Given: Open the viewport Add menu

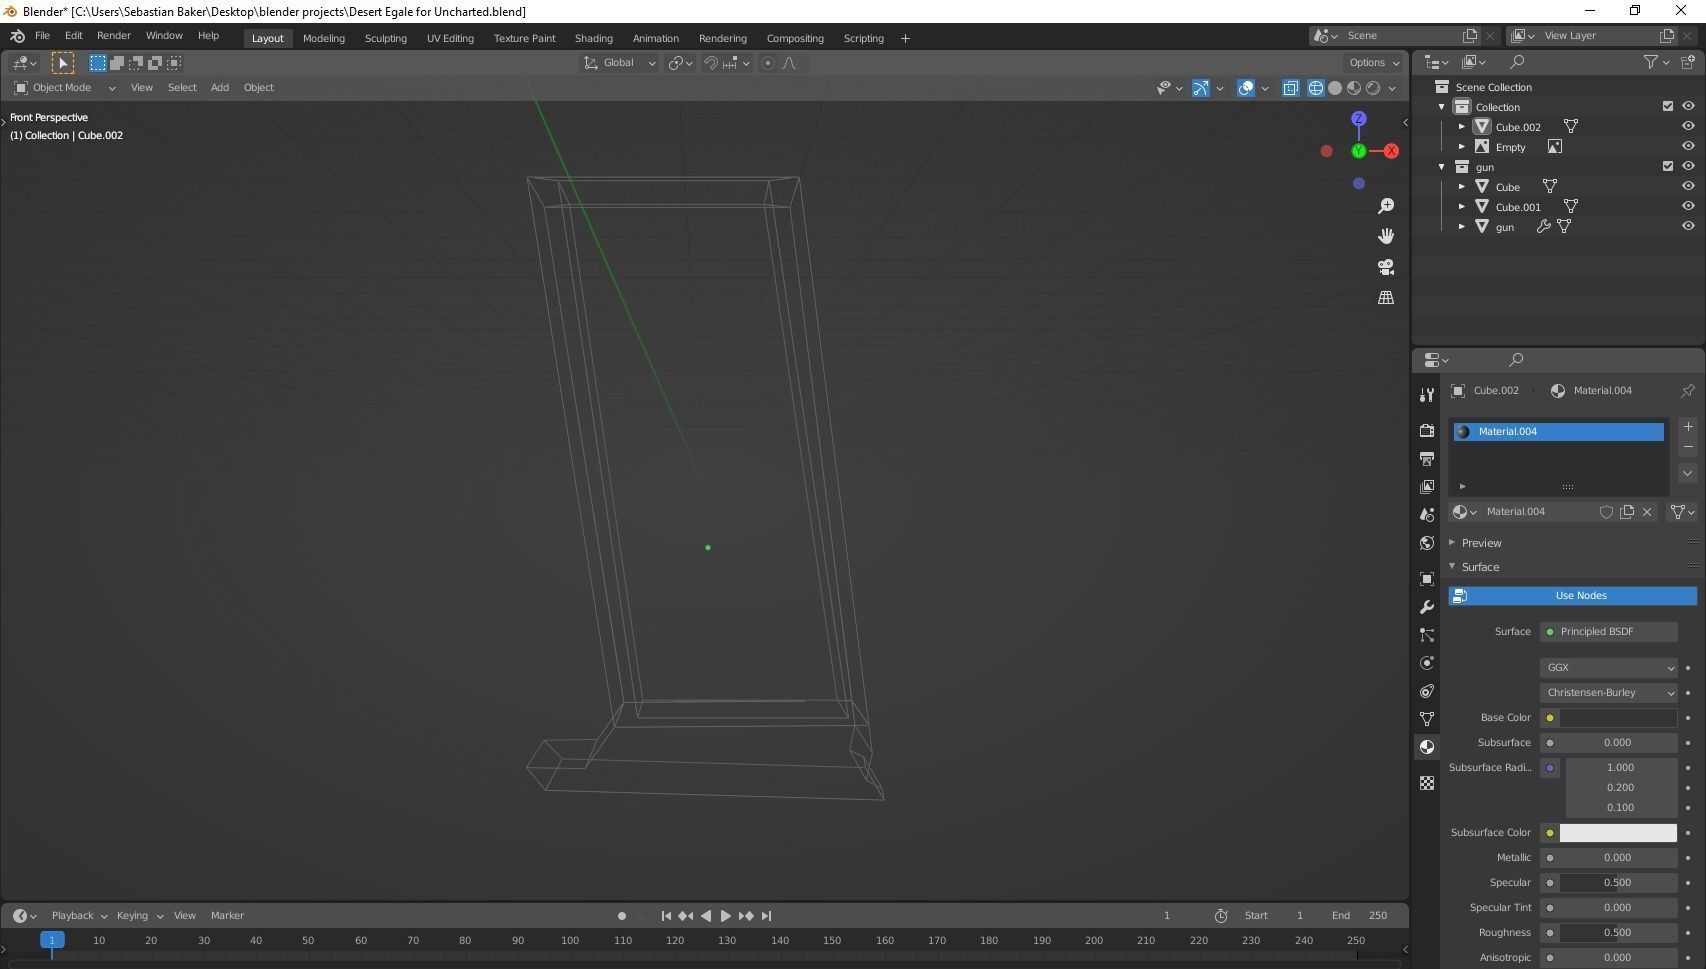Looking at the screenshot, I should click(219, 88).
